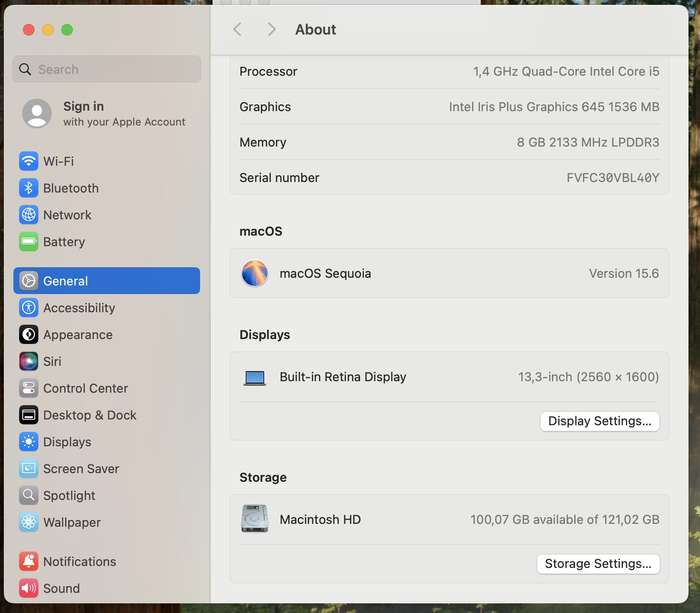The width and height of the screenshot is (700, 613).
Task: Click serial number FVFC30VBL40Y
Action: tap(612, 178)
